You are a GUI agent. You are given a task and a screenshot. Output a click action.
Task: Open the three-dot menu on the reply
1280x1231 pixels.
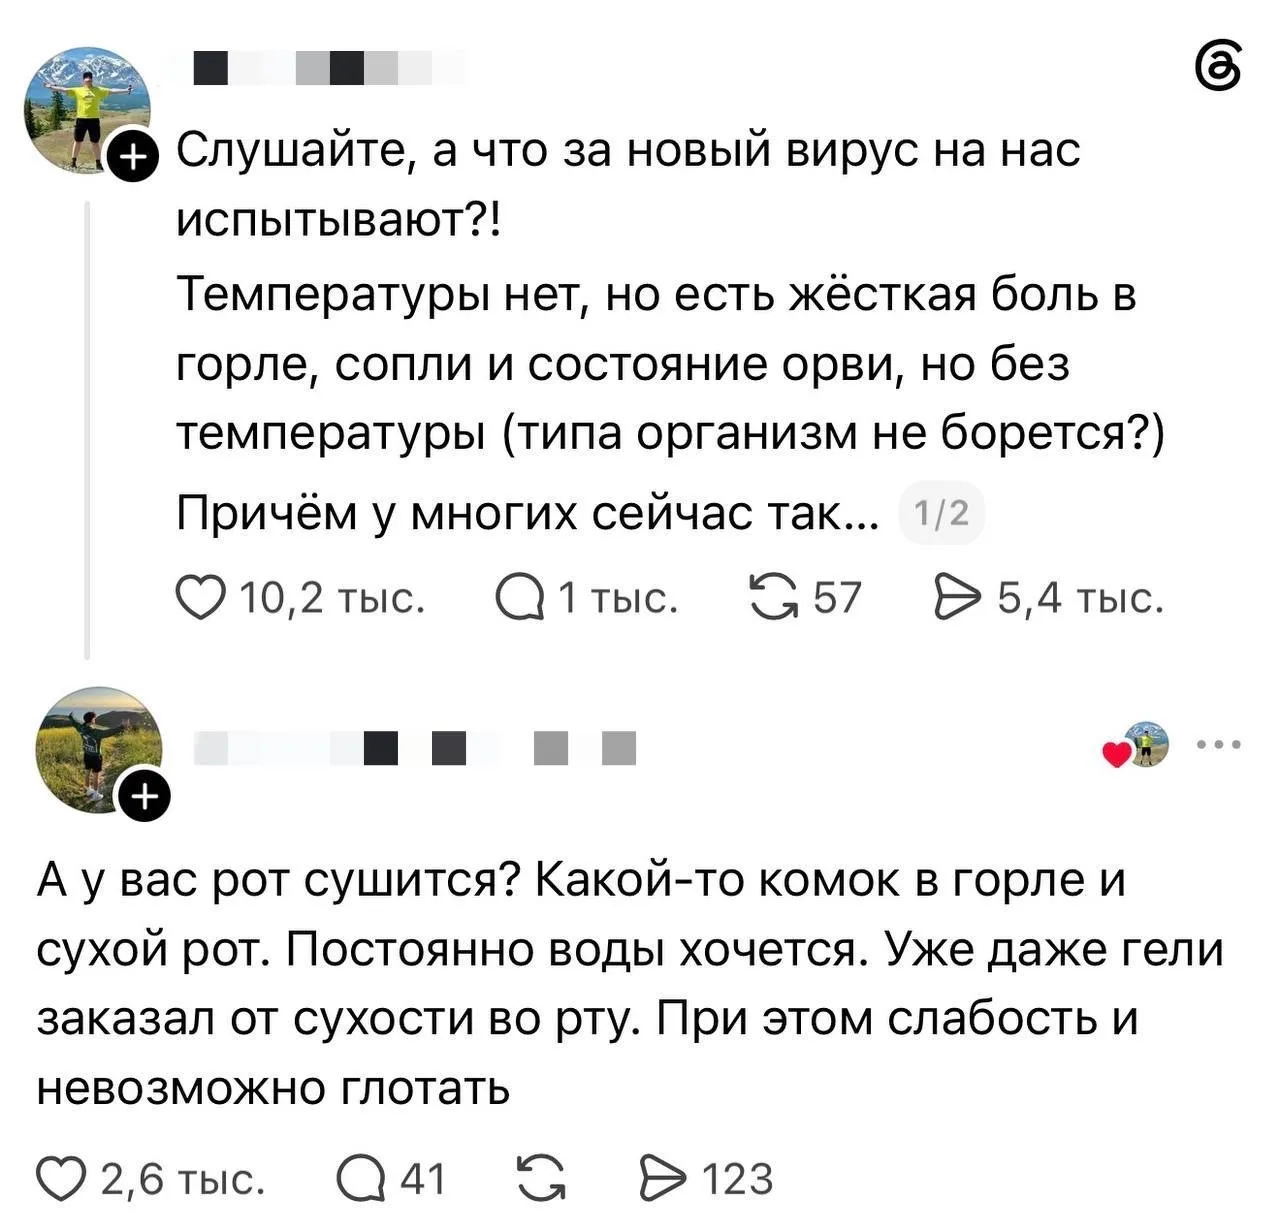[x=1220, y=745]
